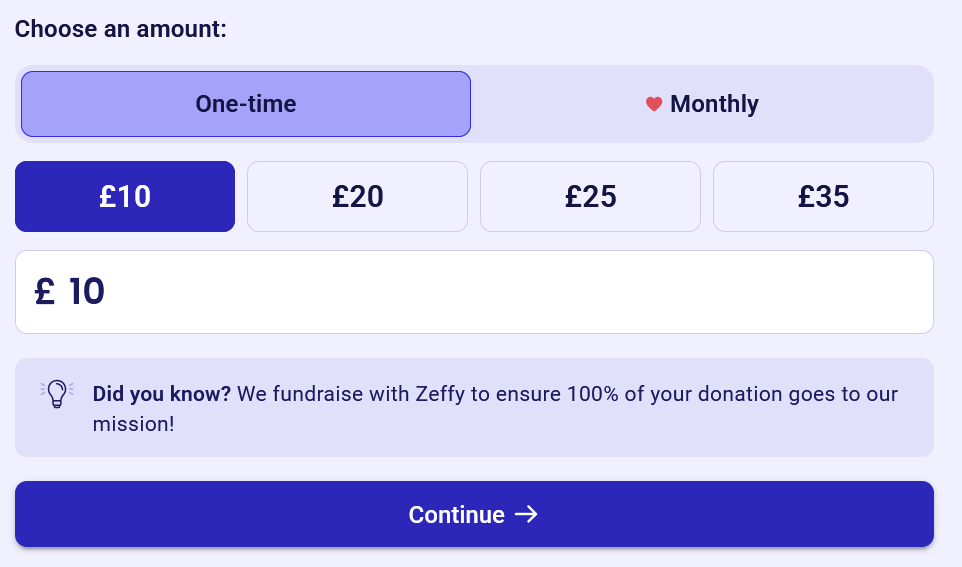Select the One-time donation option
The width and height of the screenshot is (962, 567).
point(245,104)
